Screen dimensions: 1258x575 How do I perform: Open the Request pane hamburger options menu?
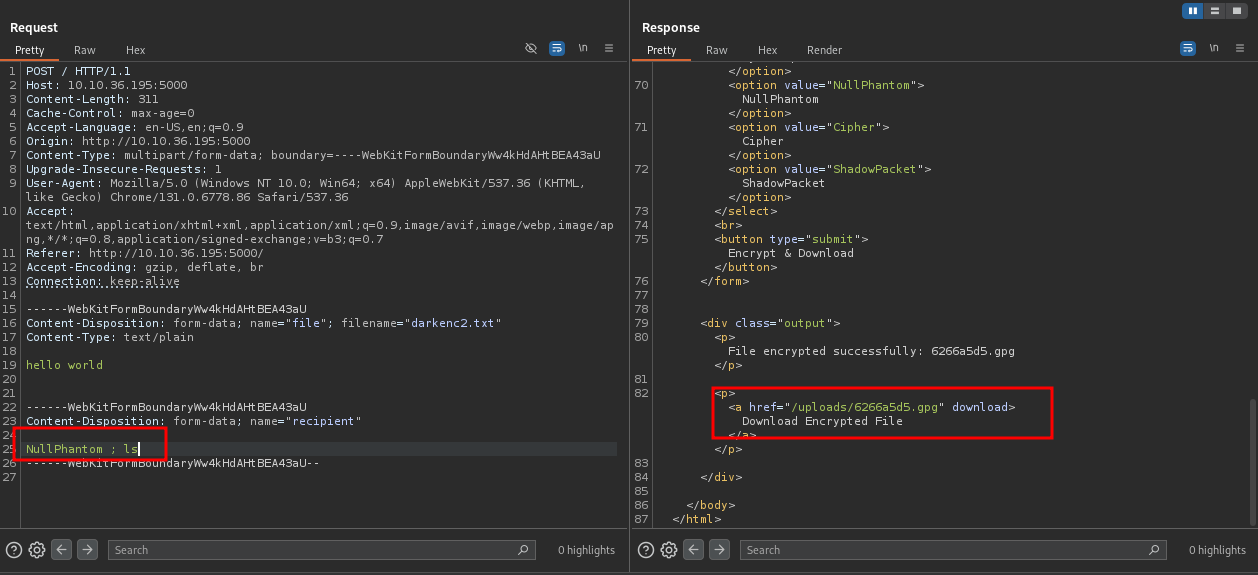tap(609, 48)
